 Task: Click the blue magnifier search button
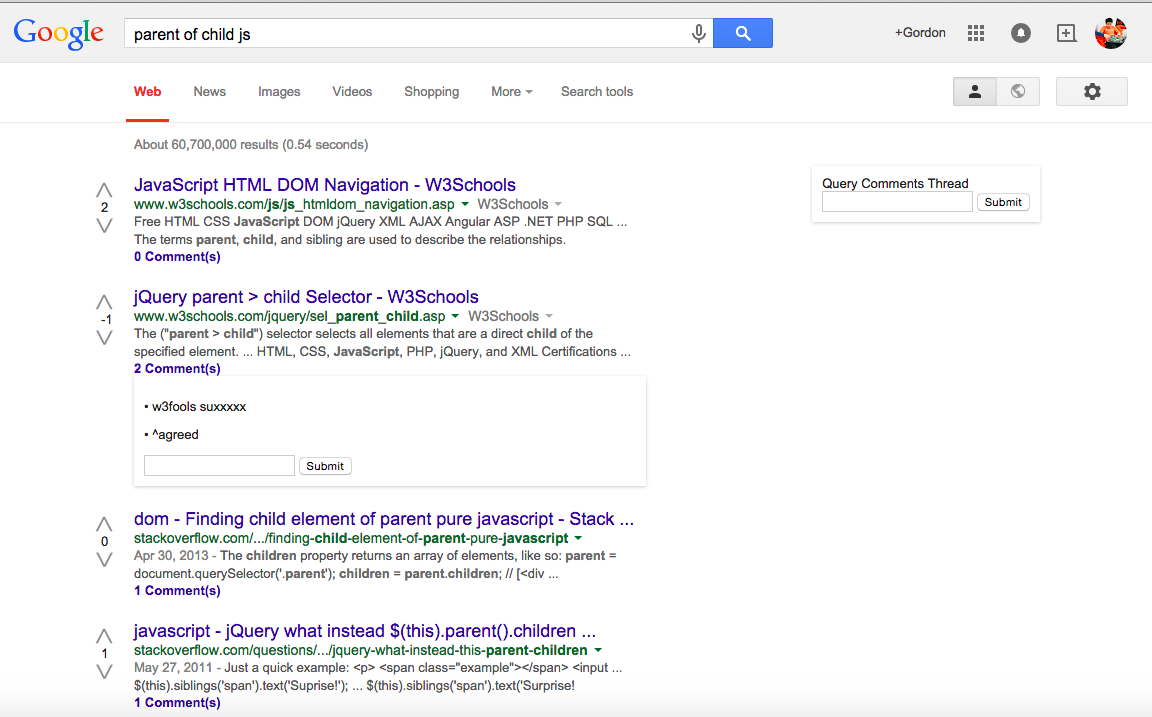pos(743,33)
